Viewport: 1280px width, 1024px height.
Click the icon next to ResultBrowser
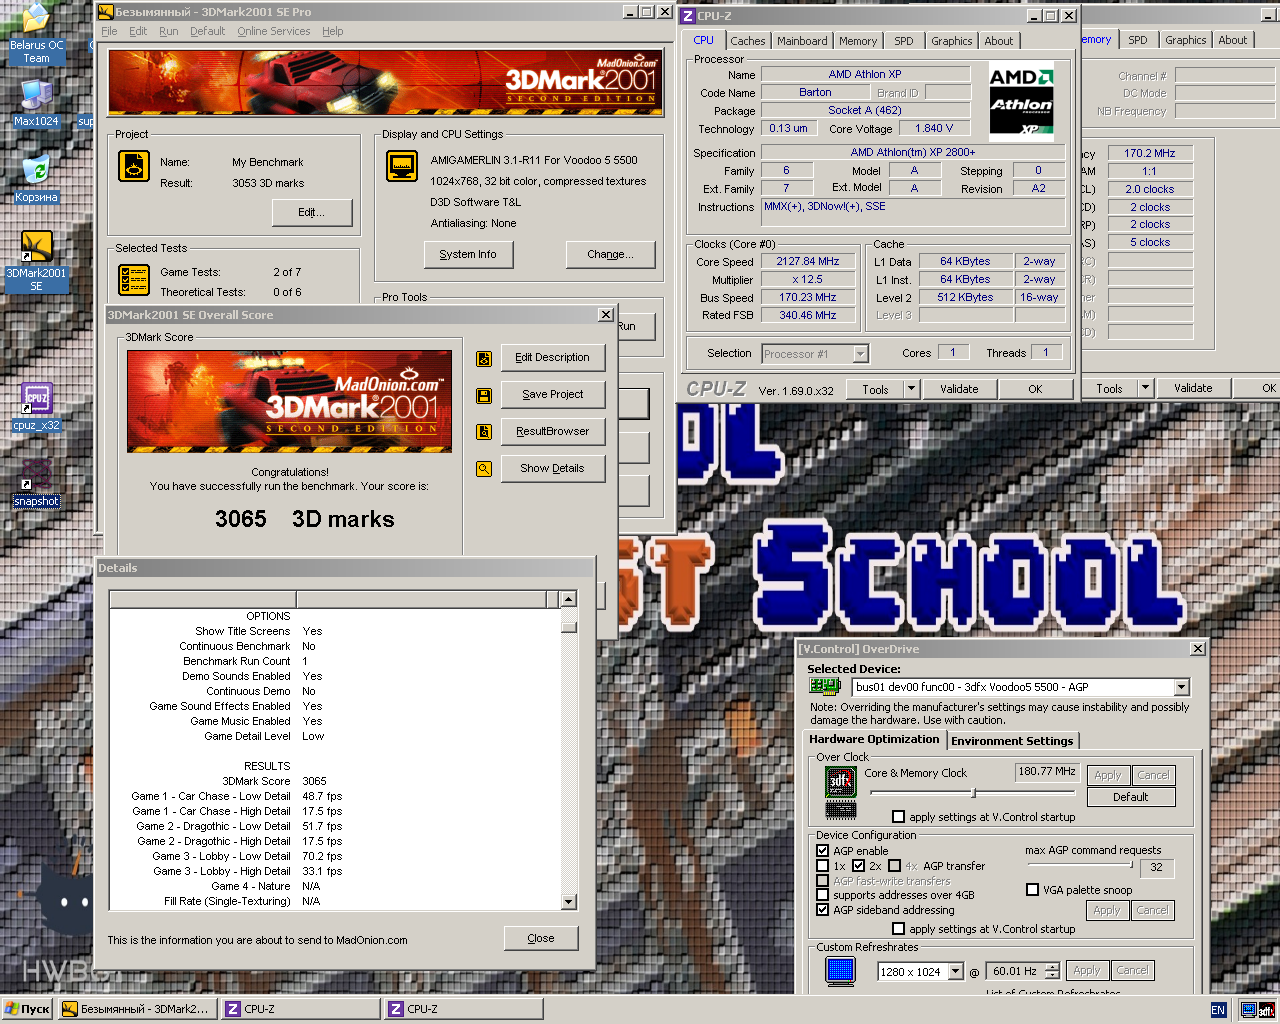click(x=484, y=432)
